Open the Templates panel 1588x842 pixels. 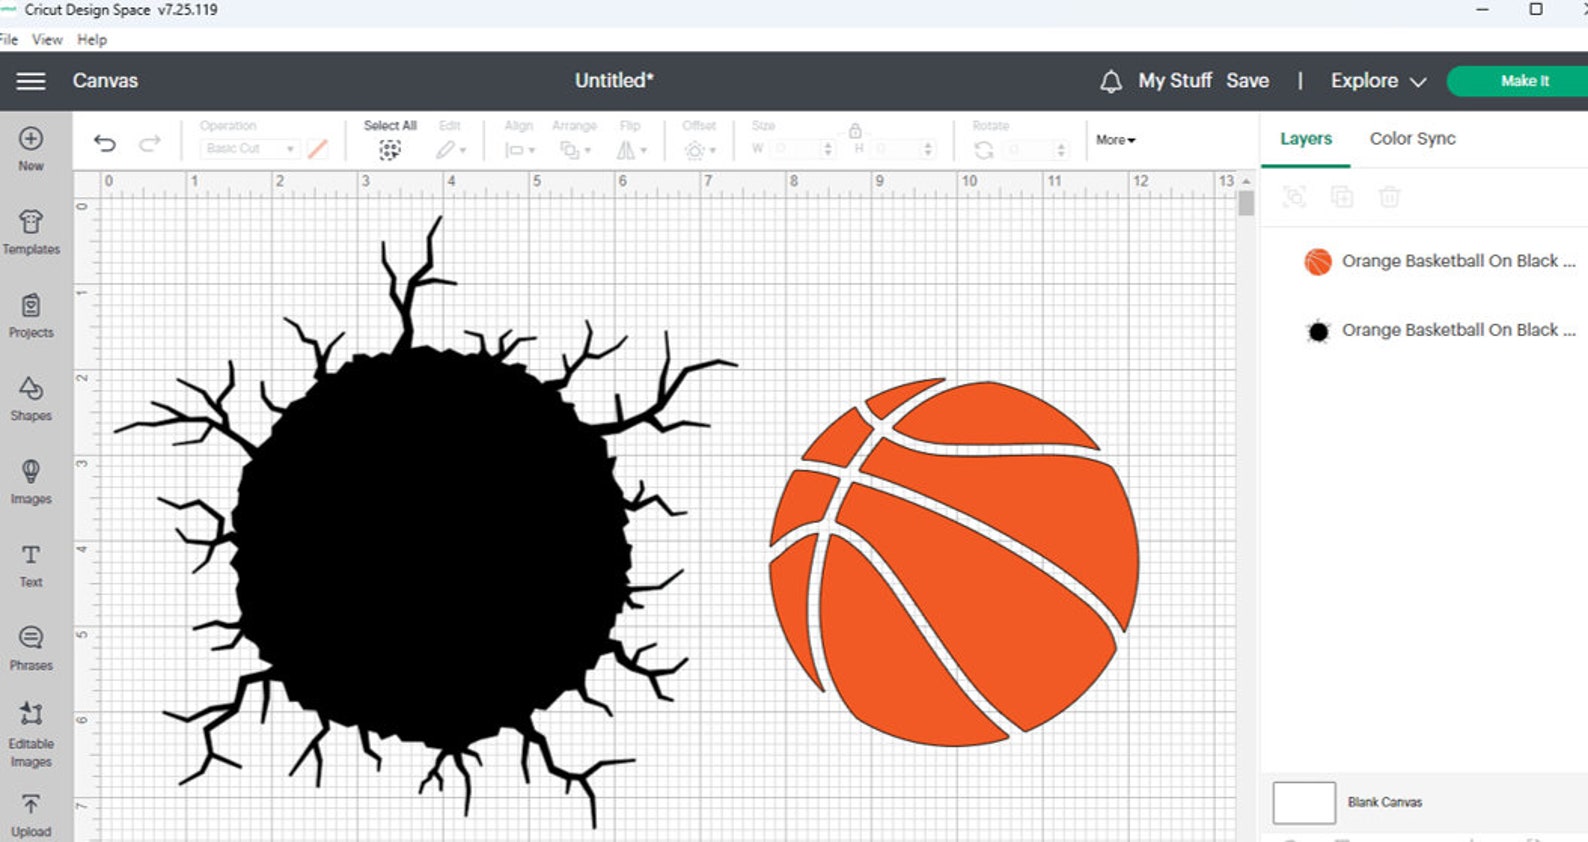click(x=31, y=232)
